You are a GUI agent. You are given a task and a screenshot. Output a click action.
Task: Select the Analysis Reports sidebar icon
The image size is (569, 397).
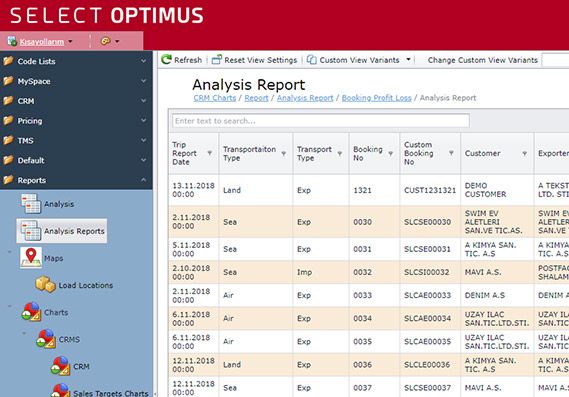31,231
